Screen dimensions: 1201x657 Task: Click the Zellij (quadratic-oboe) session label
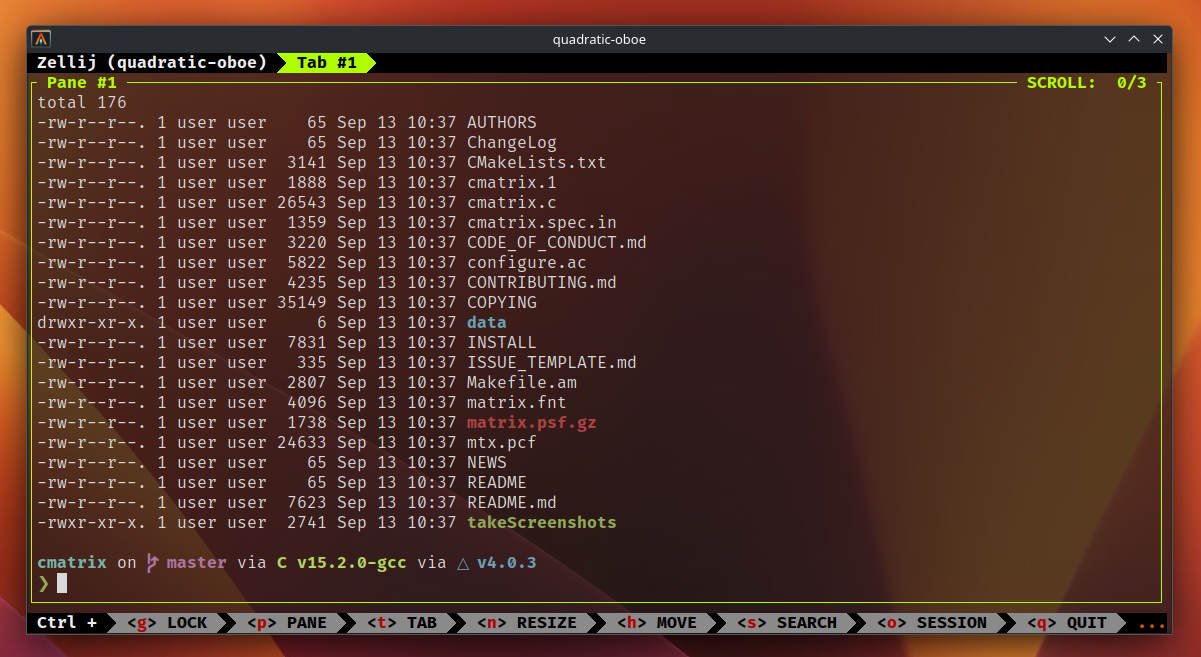(152, 63)
